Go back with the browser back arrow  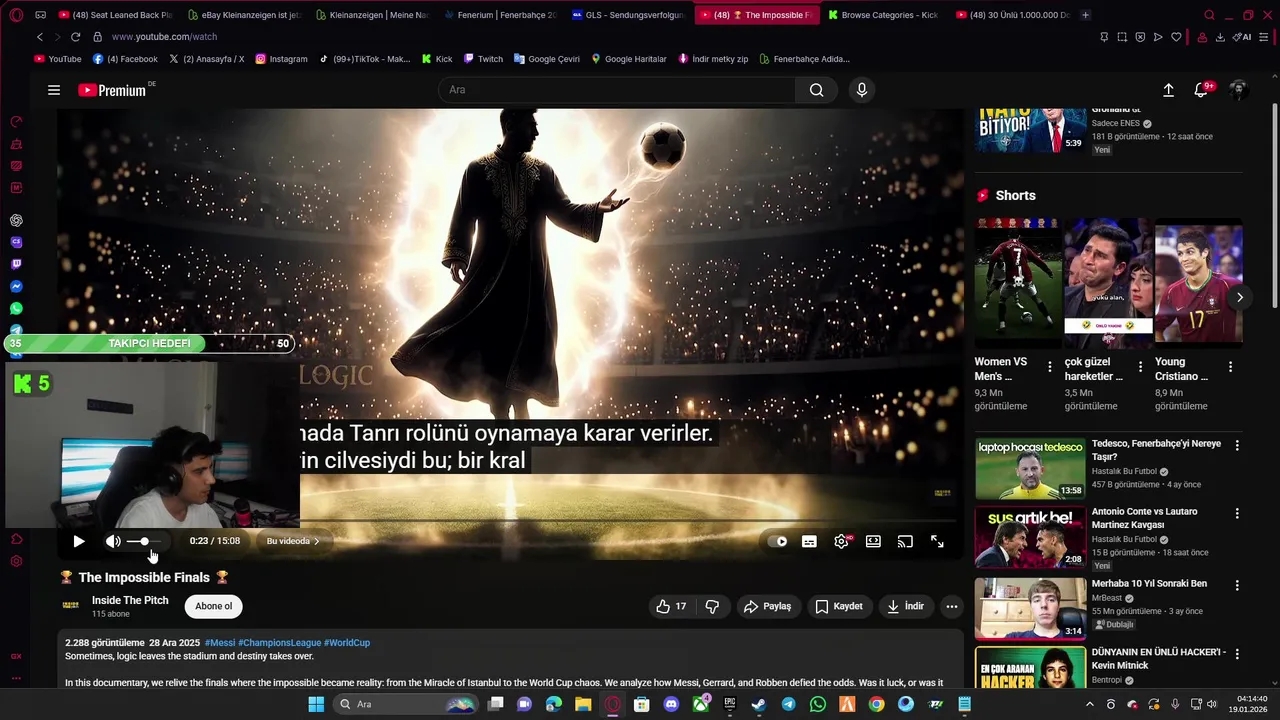coord(40,37)
